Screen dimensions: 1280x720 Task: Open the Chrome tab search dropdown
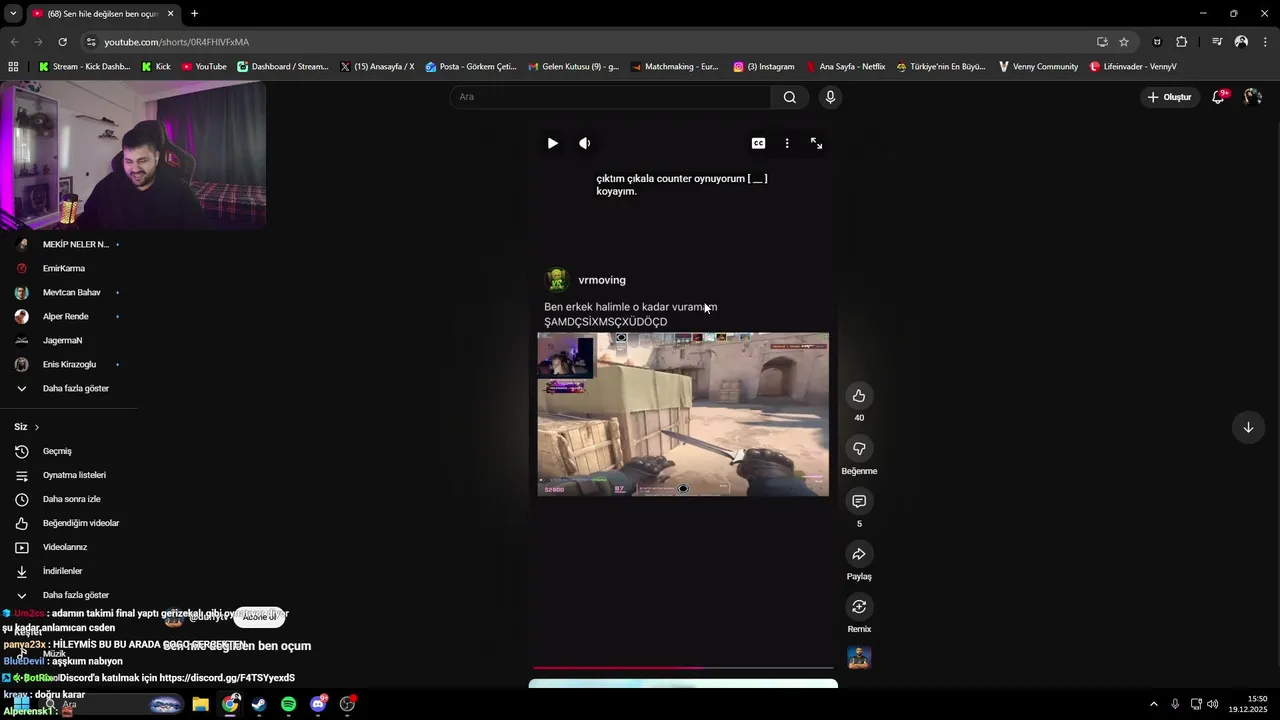click(13, 13)
